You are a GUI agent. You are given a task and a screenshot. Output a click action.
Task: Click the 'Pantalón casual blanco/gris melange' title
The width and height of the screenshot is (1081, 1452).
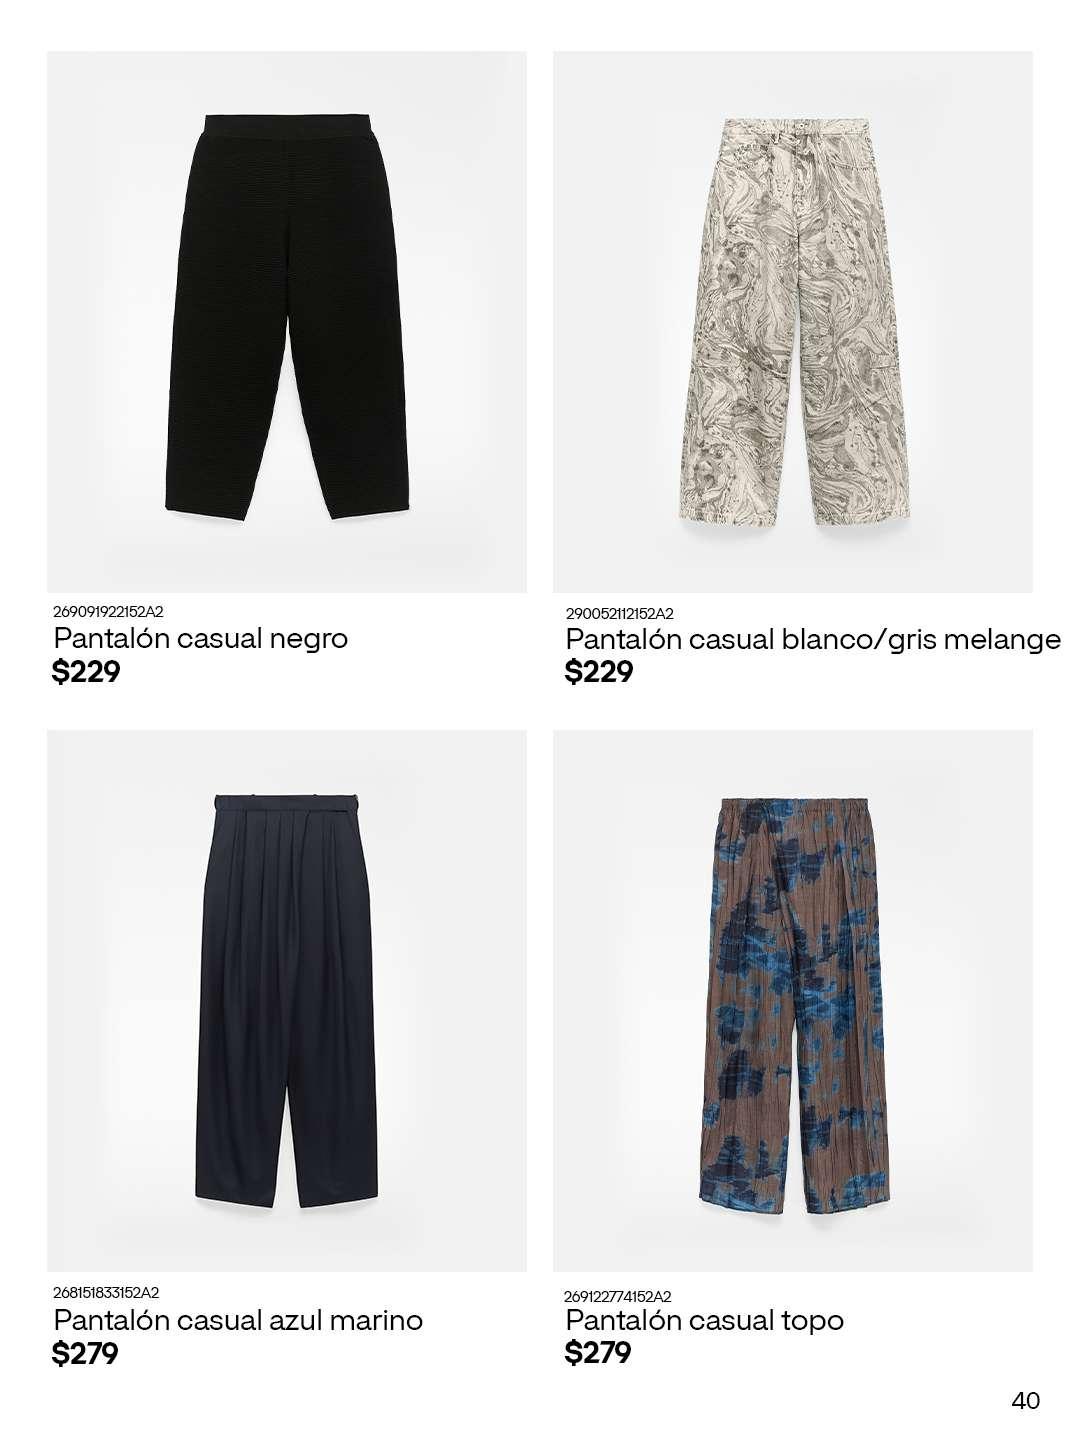(813, 639)
